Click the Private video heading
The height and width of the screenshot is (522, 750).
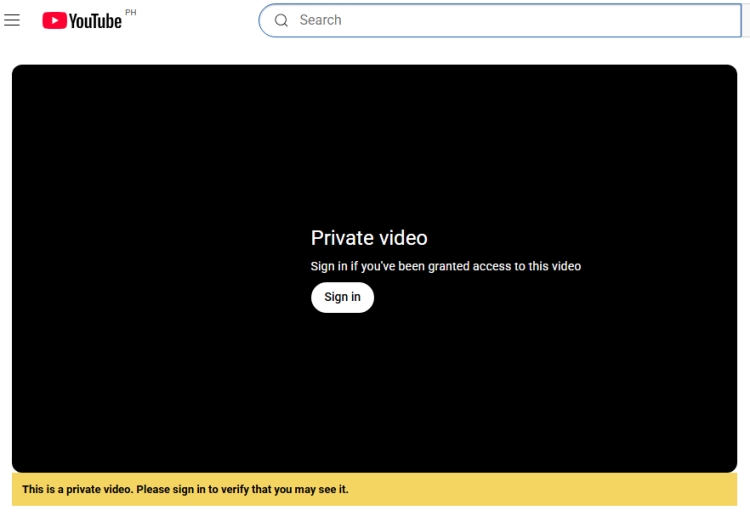click(x=369, y=238)
